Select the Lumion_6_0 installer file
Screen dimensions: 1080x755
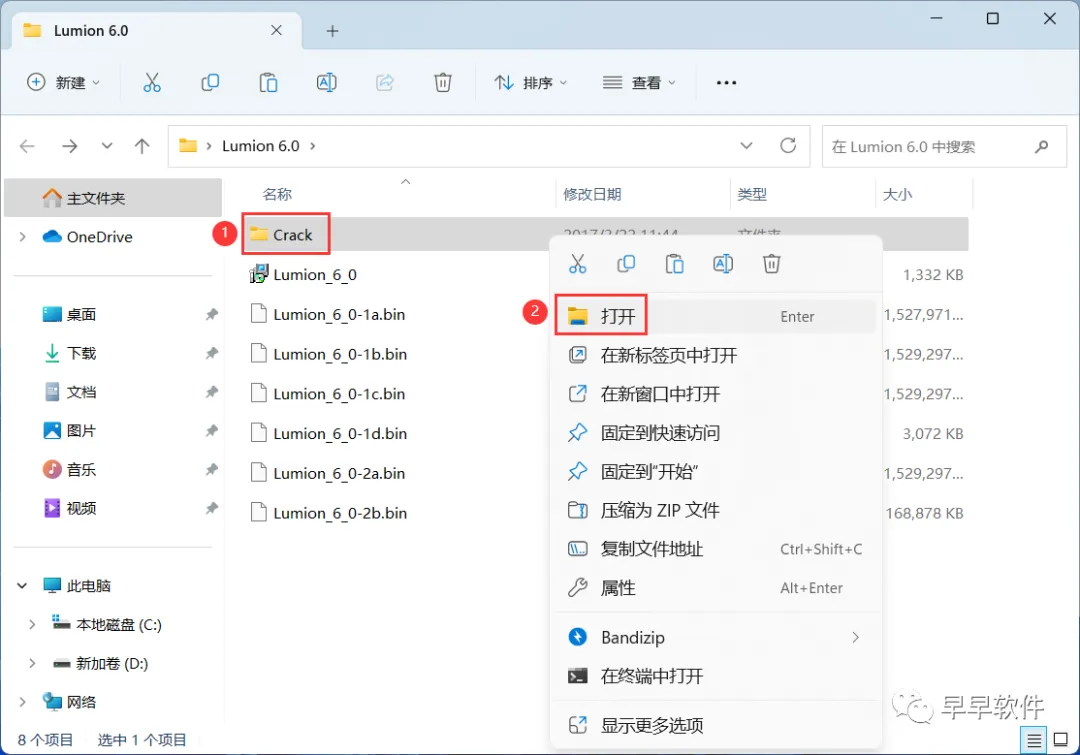click(303, 275)
